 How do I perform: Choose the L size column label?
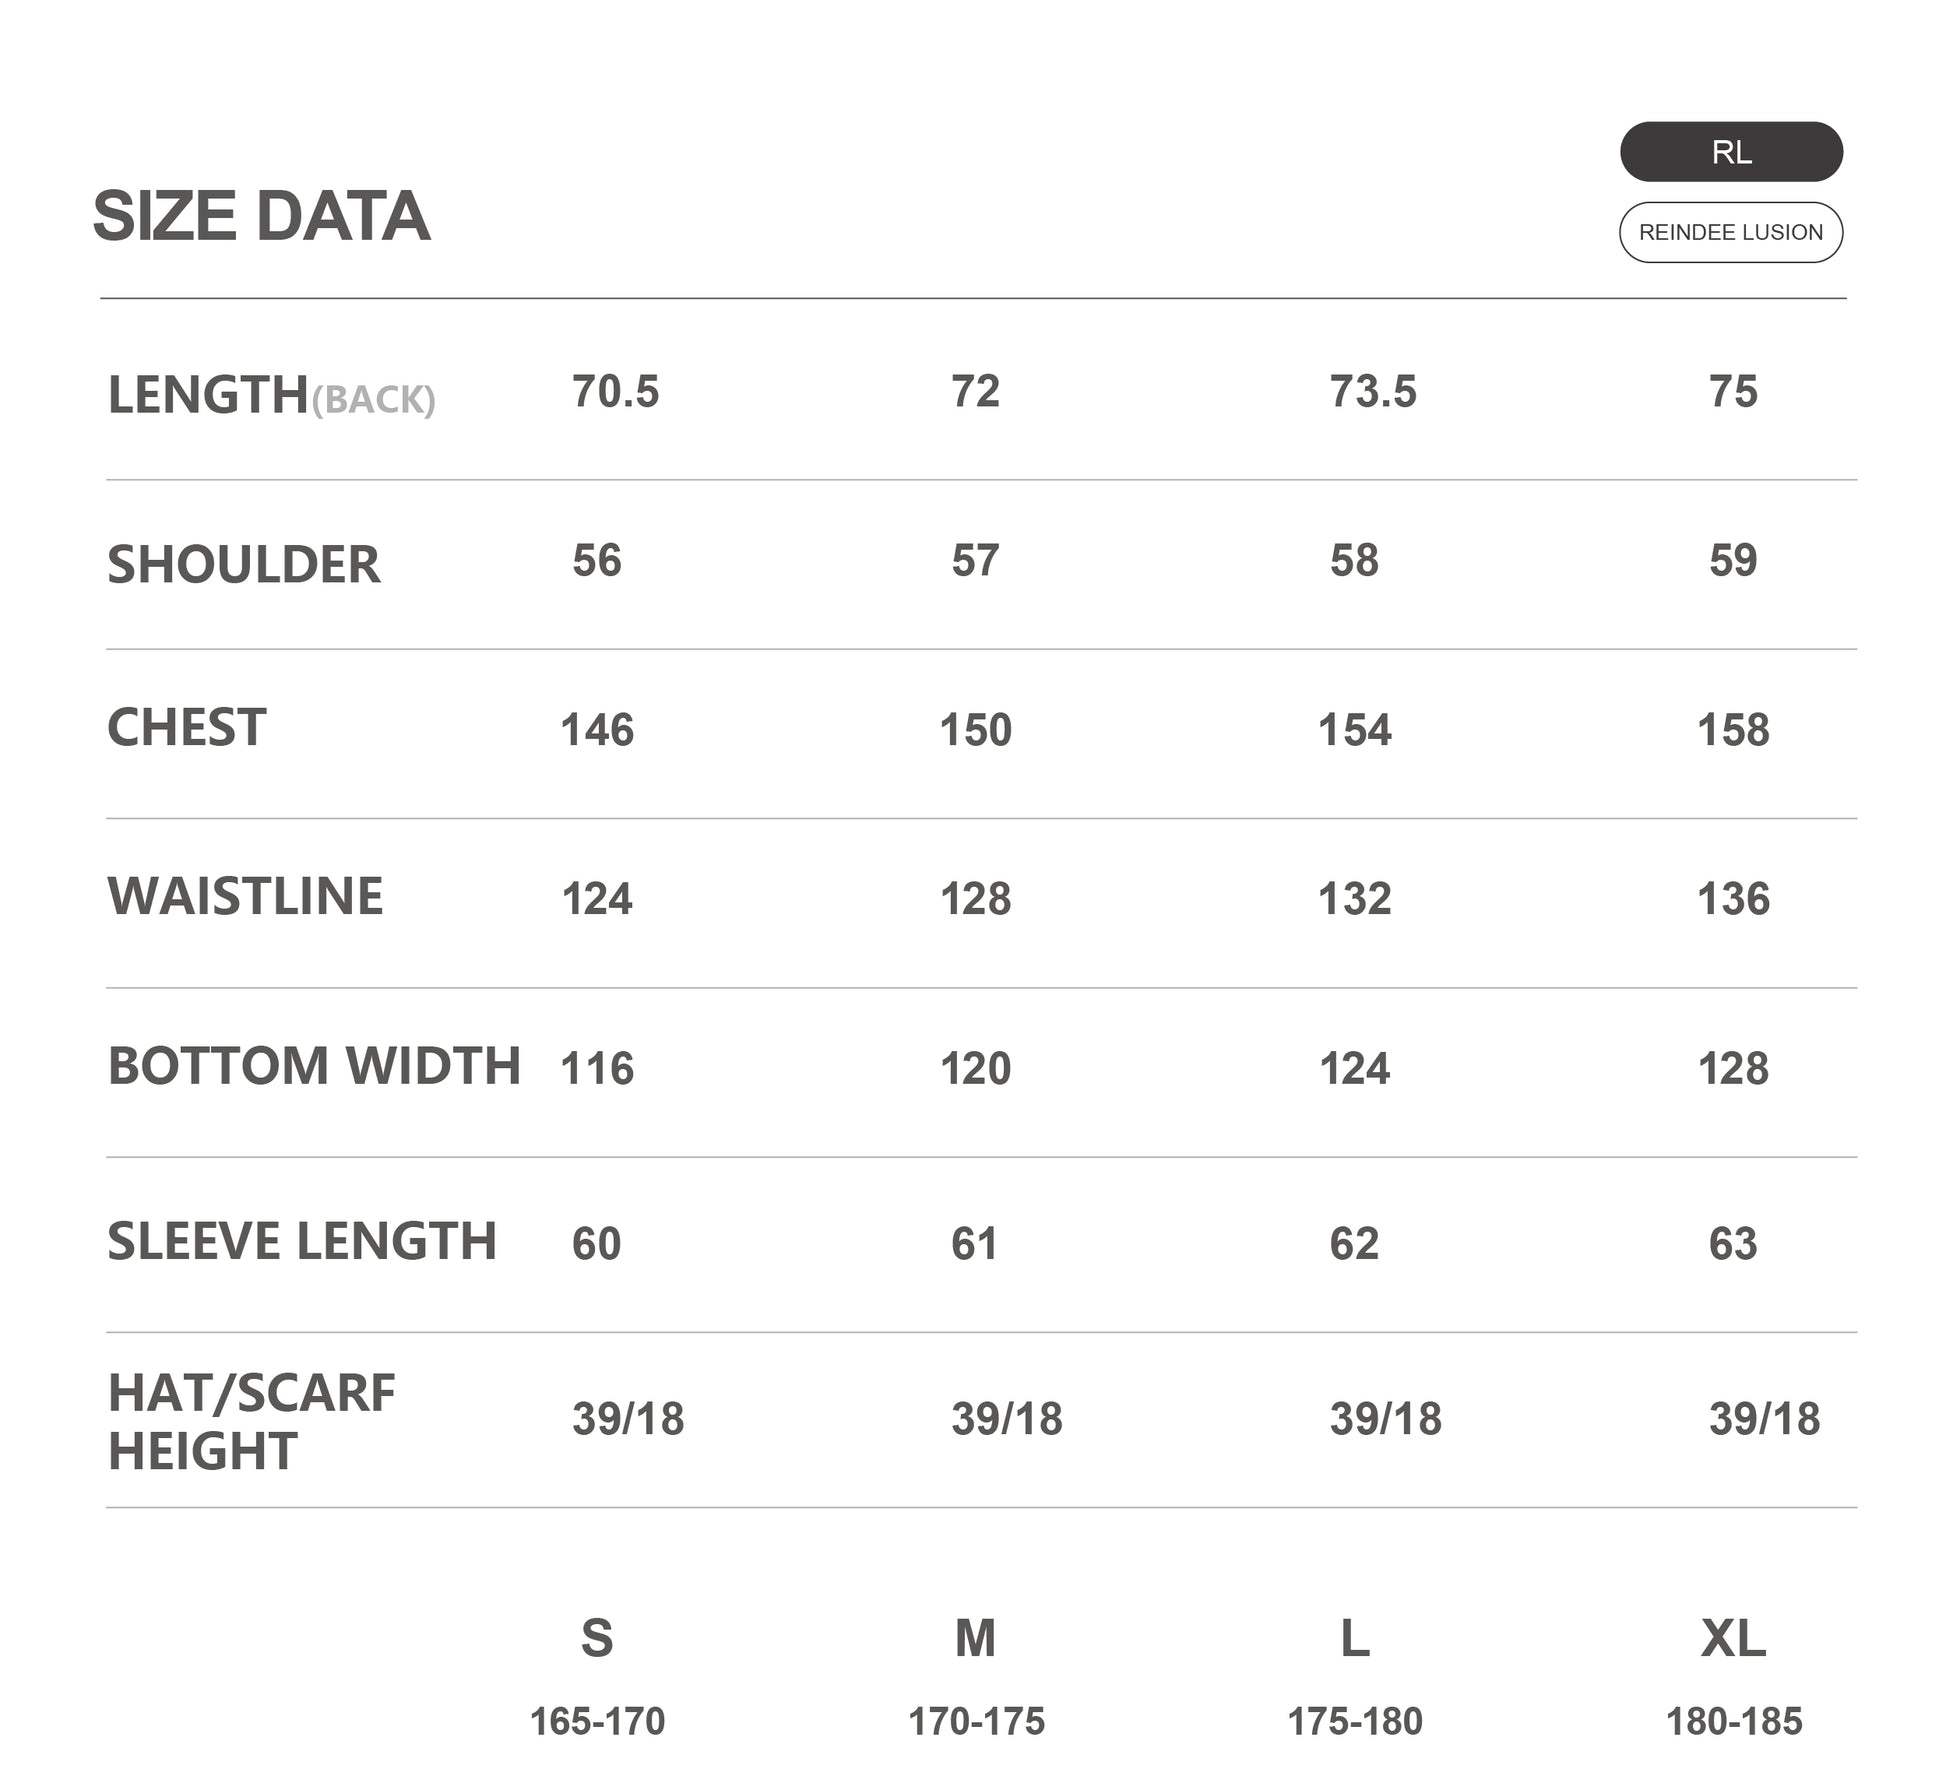click(x=1354, y=1638)
